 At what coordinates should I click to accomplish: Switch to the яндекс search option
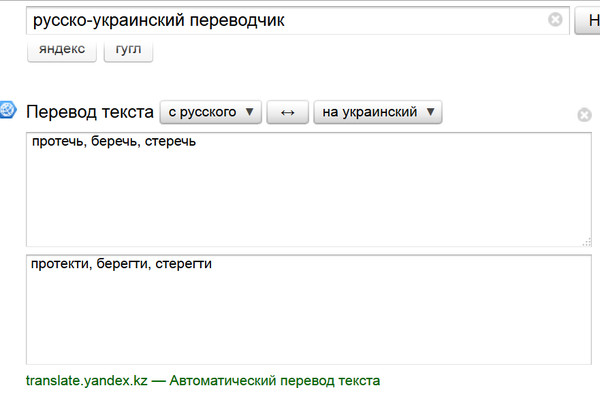click(x=63, y=48)
